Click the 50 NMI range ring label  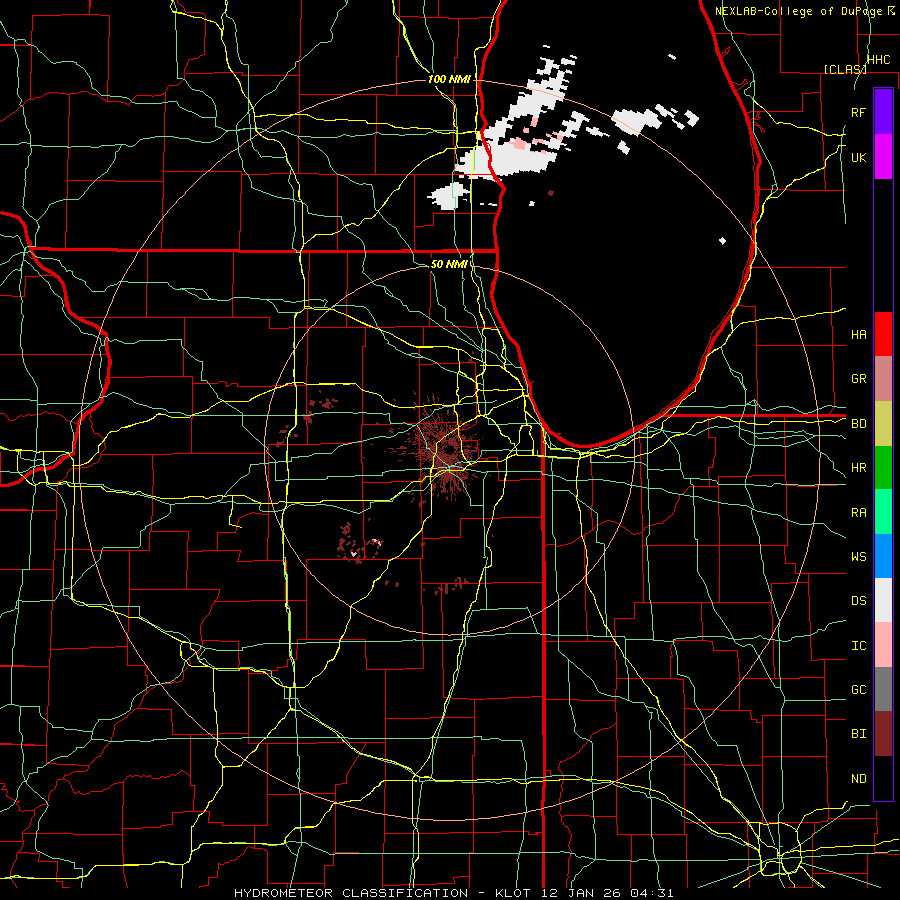coord(449,264)
